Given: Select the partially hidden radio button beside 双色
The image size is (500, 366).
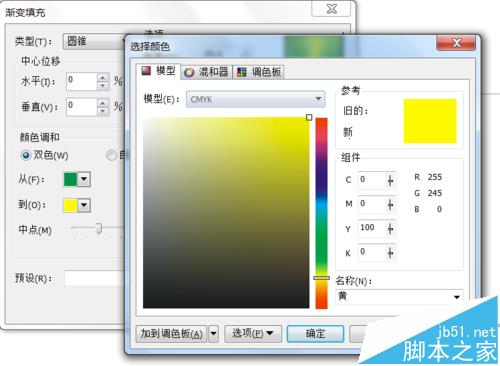Looking at the screenshot, I should click(111, 155).
